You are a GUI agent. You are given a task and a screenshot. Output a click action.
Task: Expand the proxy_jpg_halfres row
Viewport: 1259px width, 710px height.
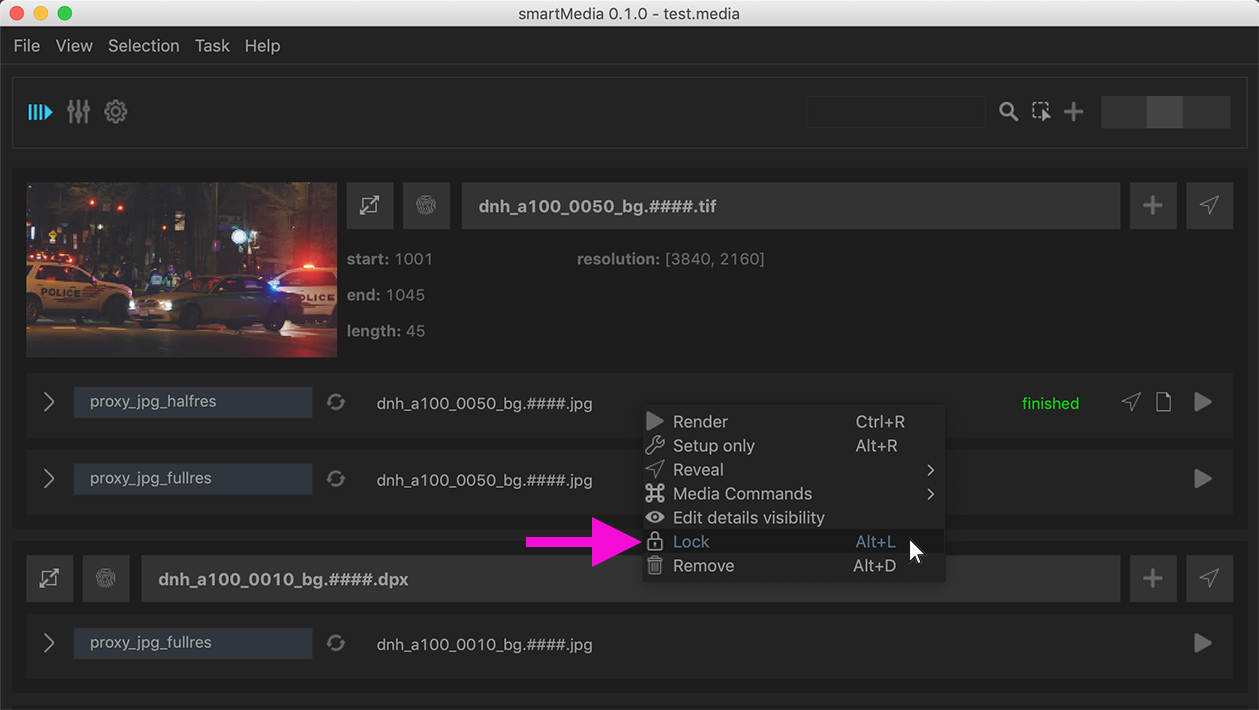[x=49, y=402]
